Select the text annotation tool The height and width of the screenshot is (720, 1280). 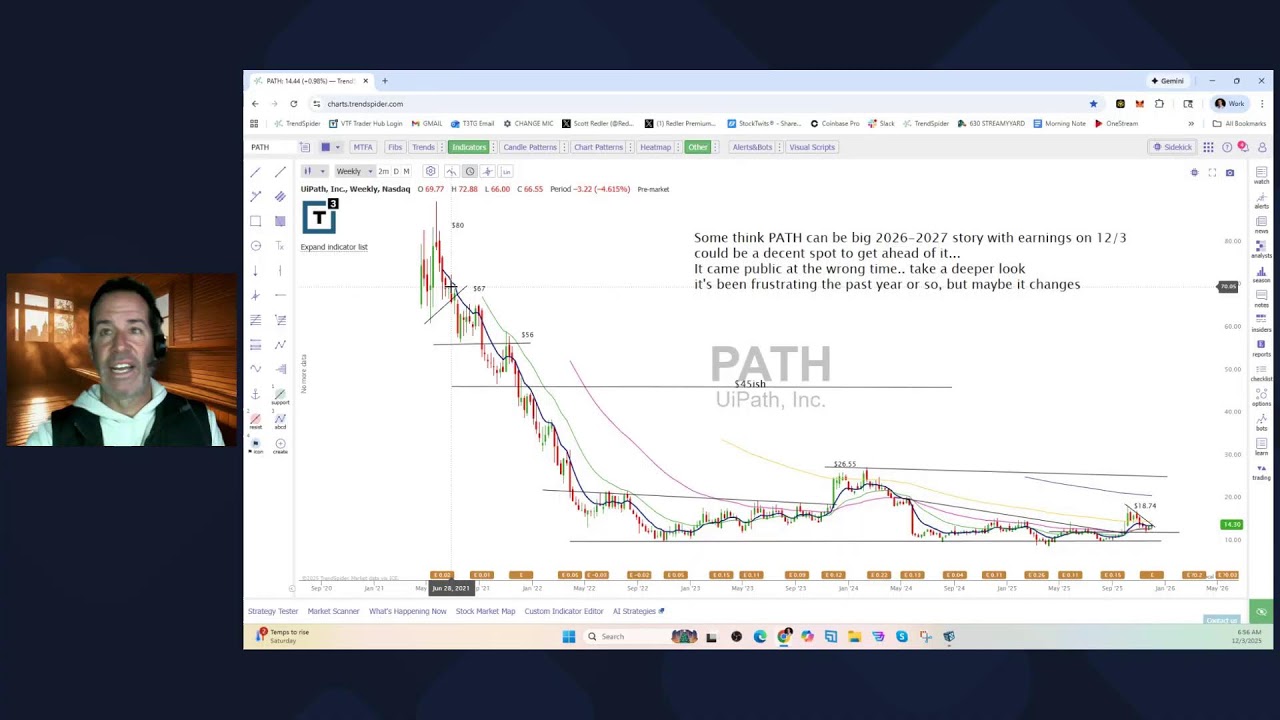280,246
